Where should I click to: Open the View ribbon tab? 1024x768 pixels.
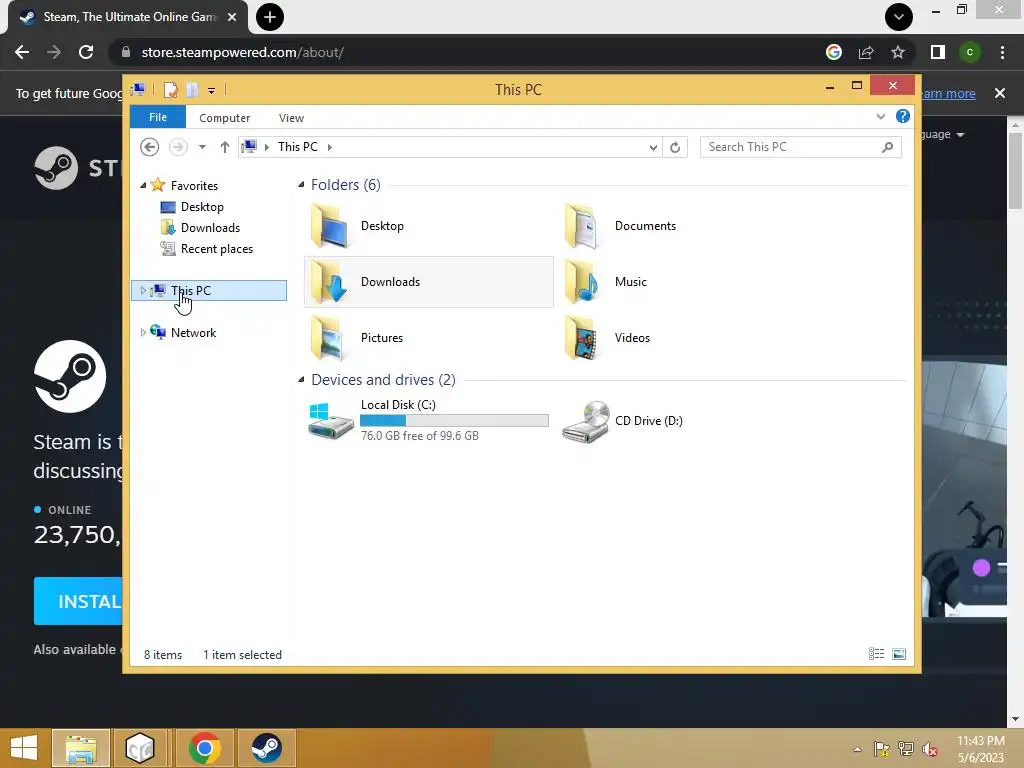(291, 118)
